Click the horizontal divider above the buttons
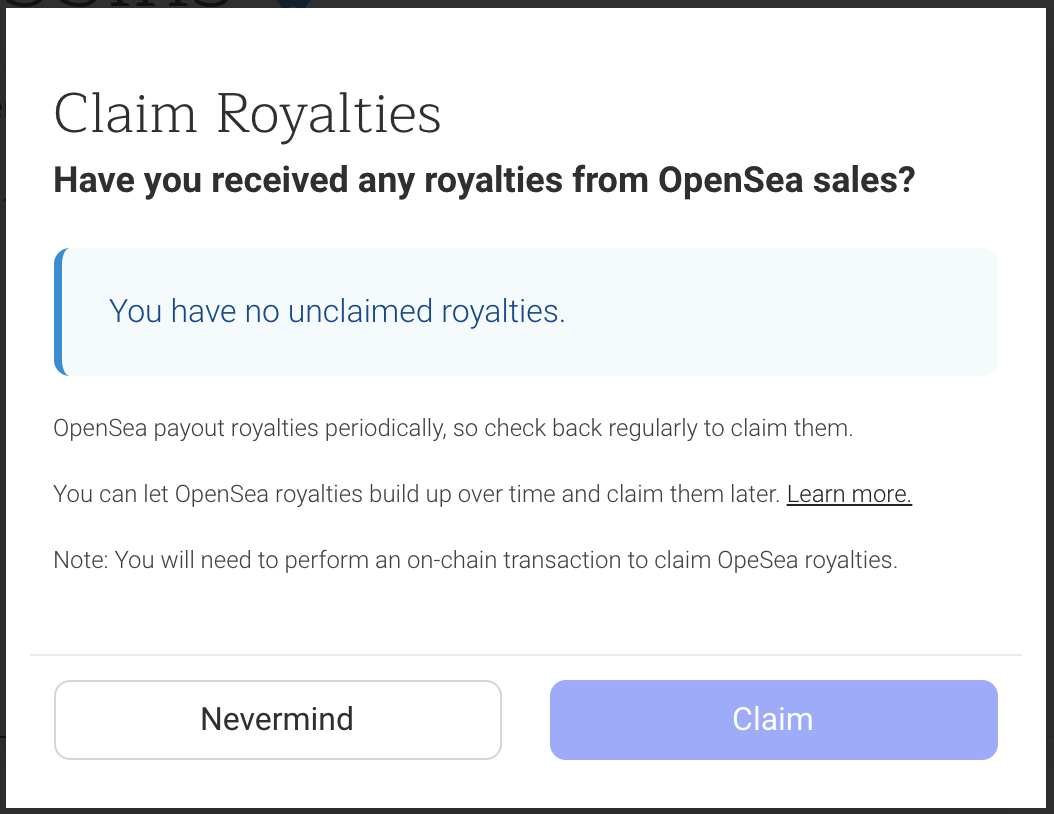1054x814 pixels. pos(526,654)
